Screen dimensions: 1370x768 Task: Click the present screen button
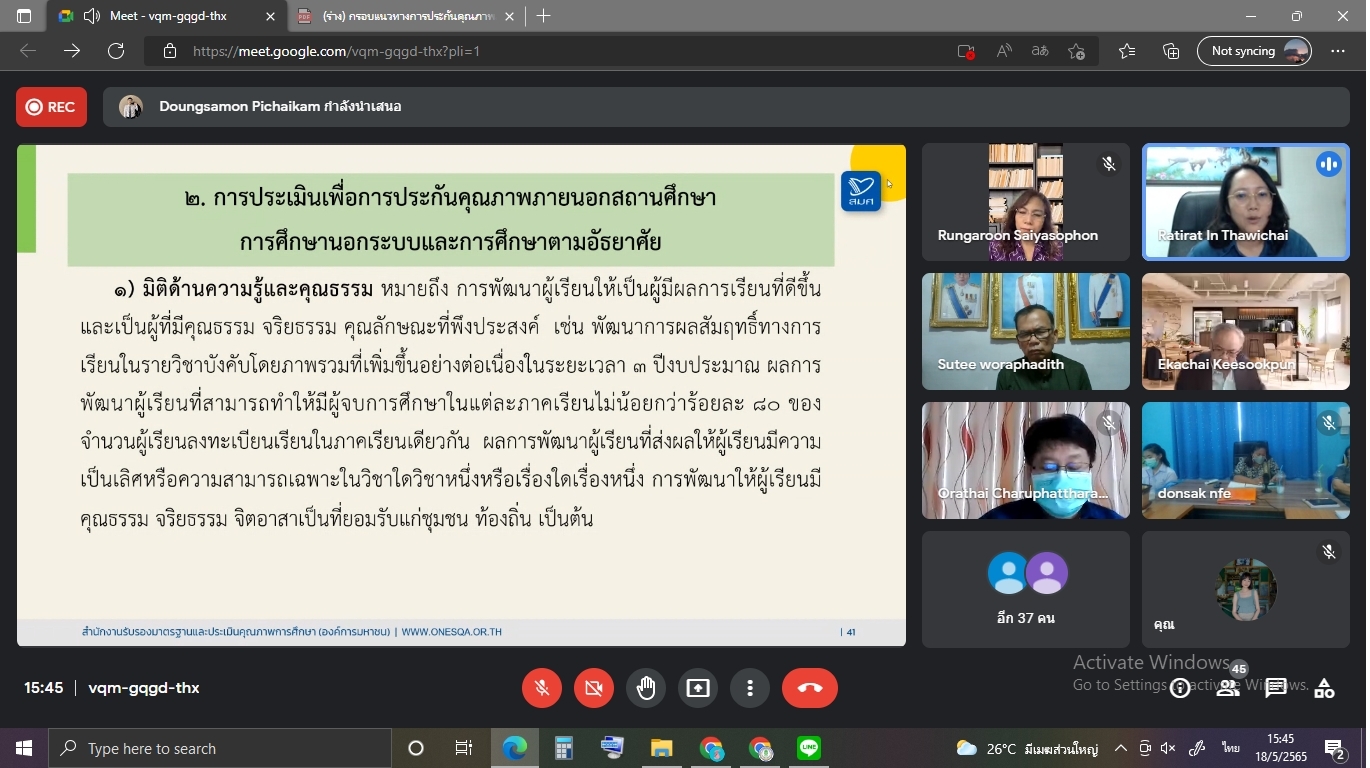click(x=698, y=688)
